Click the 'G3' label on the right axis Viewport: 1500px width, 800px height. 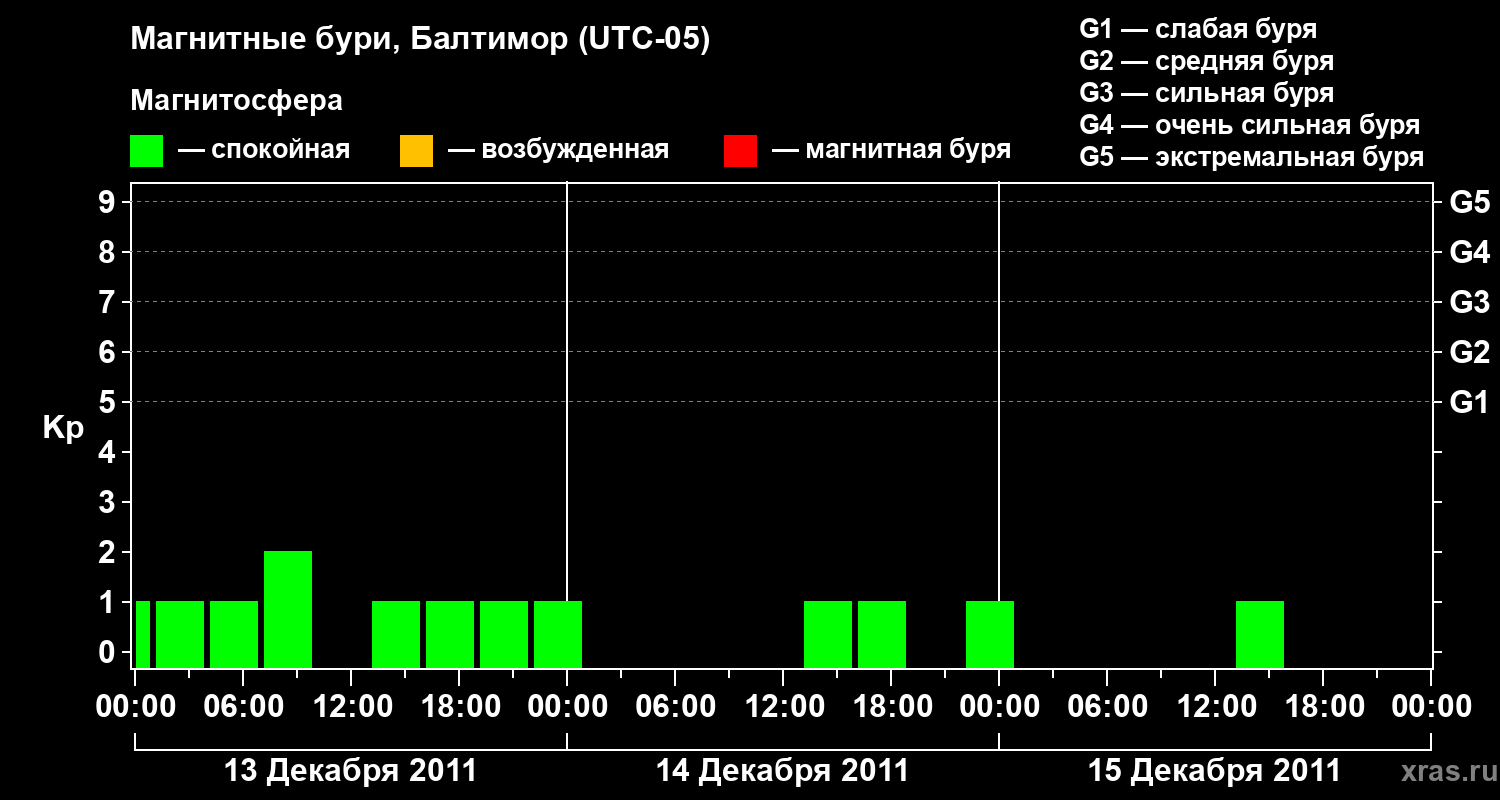1470,302
